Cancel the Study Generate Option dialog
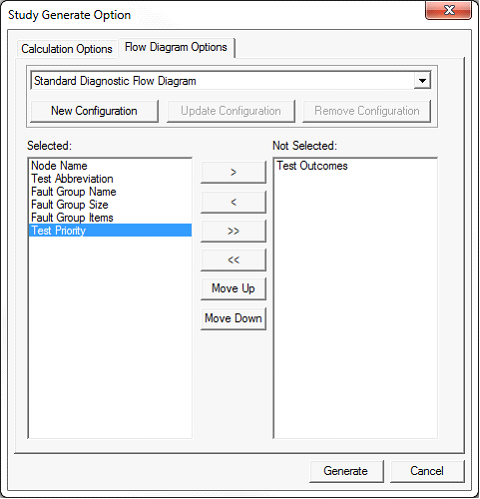480x499 pixels. point(427,471)
